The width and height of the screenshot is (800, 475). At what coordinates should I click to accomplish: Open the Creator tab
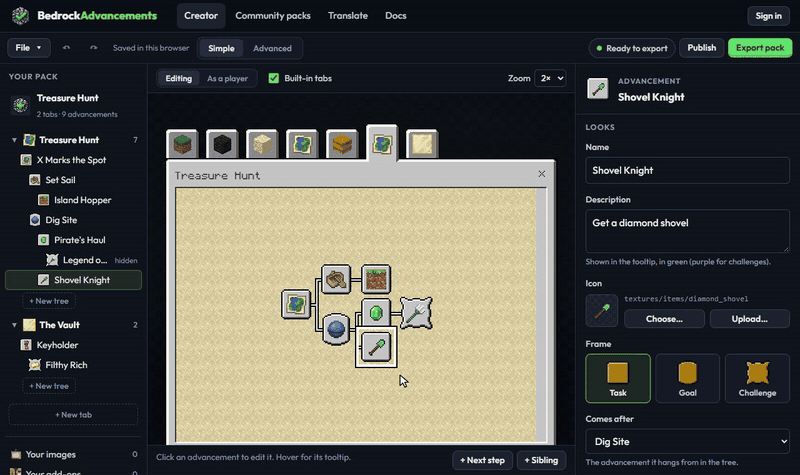tap(201, 16)
